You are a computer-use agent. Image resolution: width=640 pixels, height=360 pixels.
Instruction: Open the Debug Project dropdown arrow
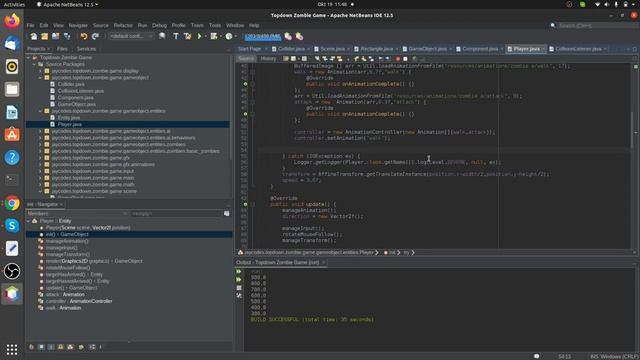220,36
